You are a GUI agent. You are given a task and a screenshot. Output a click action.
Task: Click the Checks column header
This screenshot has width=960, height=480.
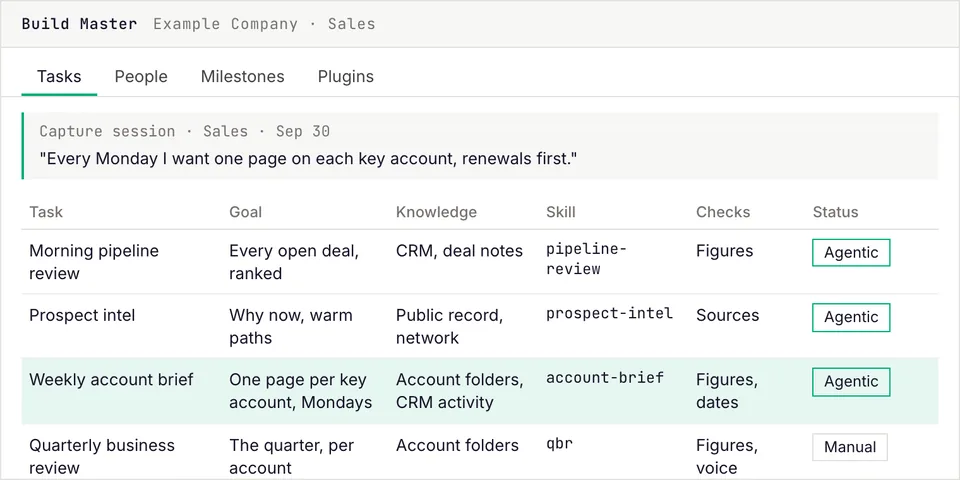click(x=723, y=212)
